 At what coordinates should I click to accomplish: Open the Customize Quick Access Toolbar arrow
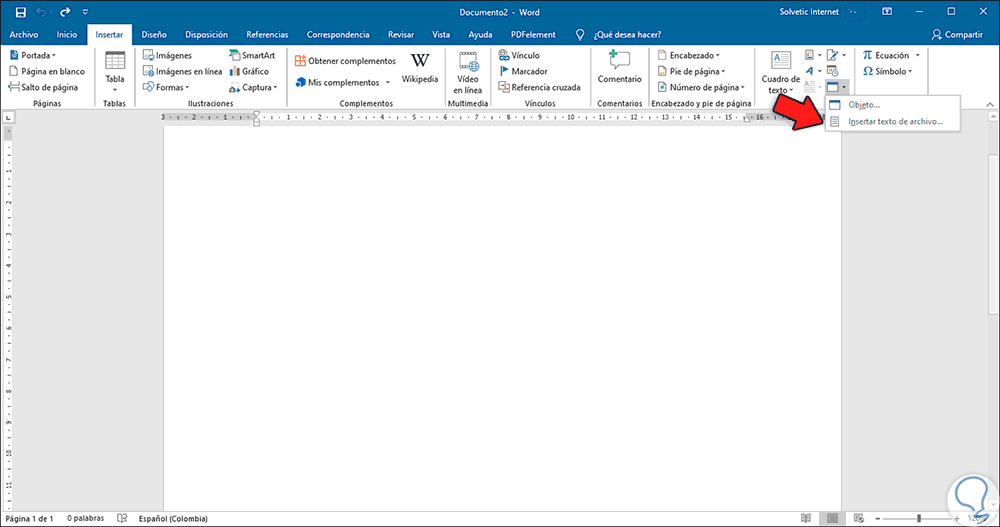(x=85, y=12)
